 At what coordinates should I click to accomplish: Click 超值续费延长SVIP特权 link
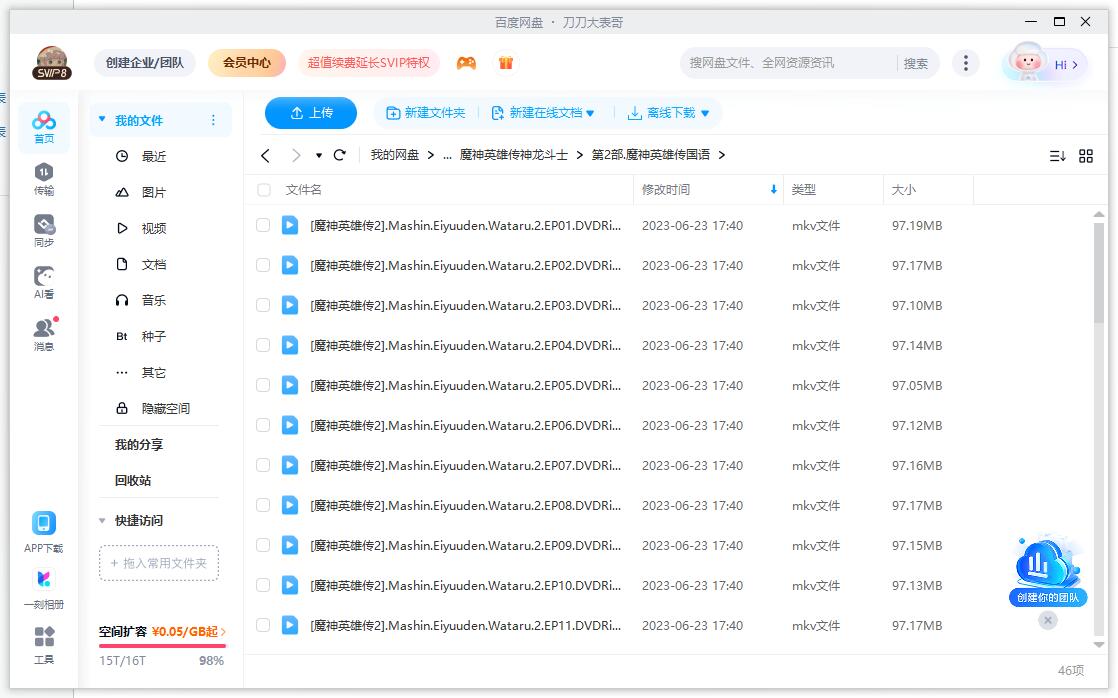click(369, 63)
